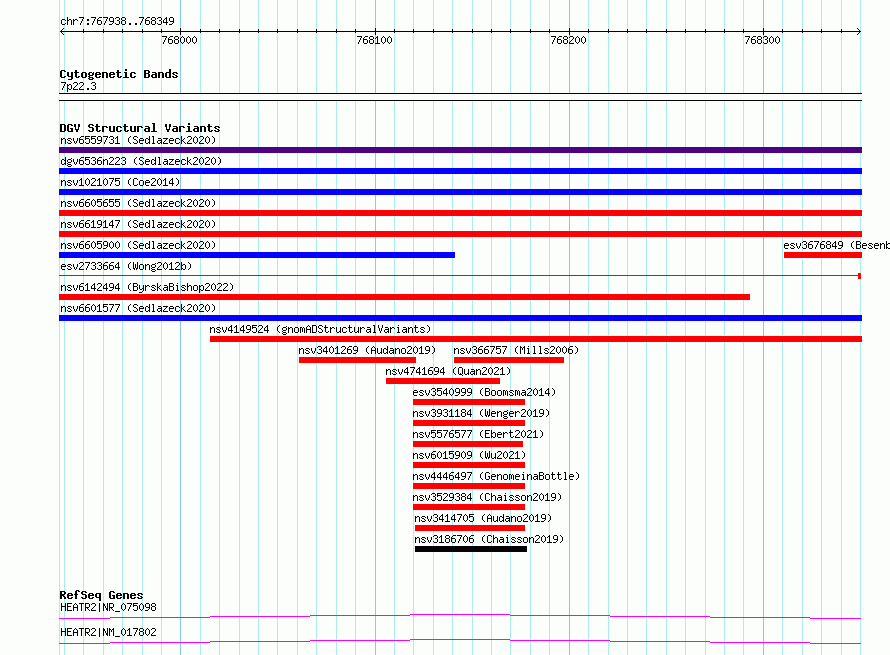This screenshot has width=890, height=655.
Task: Select the red nsv3401269 variant bar
Action: (x=358, y=360)
